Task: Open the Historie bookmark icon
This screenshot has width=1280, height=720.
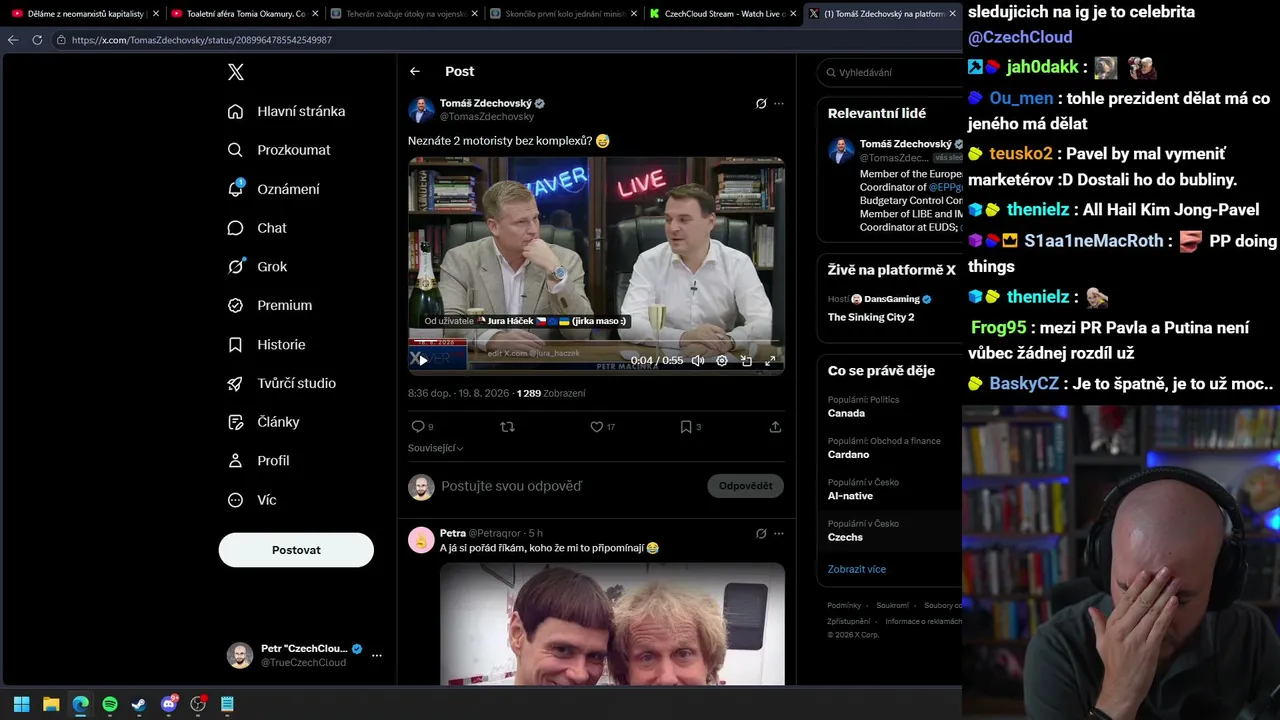Action: [x=235, y=344]
